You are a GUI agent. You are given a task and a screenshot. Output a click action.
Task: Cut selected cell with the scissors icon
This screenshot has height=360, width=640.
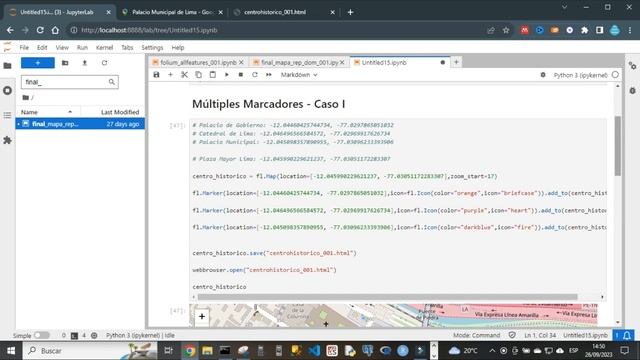pyautogui.click(x=184, y=75)
